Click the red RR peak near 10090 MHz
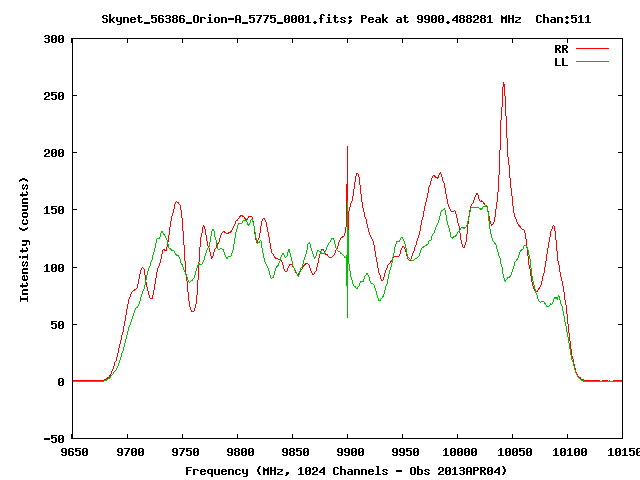This screenshot has height=480, width=640. [x=553, y=226]
